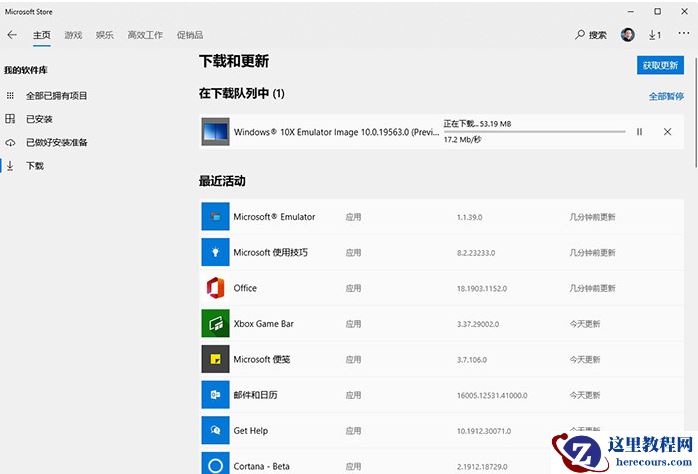Screen dimensions: 698x474
Task: Click the Microsoft Emulator app icon
Action: (x=215, y=217)
